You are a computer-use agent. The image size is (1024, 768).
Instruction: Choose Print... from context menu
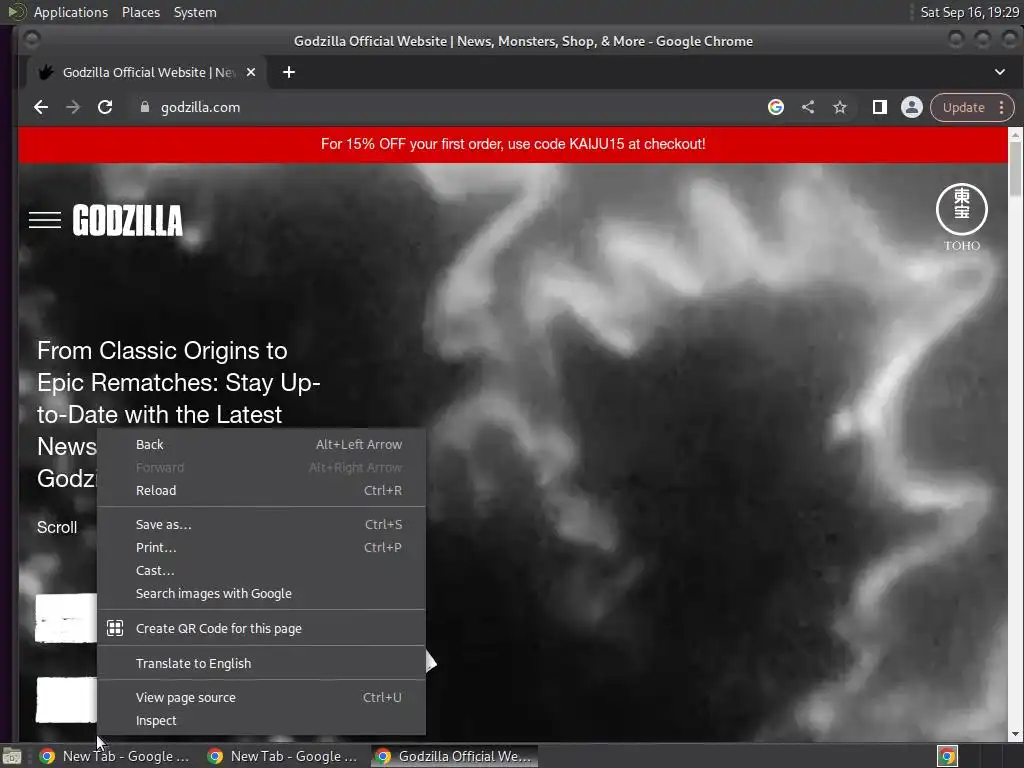click(x=261, y=547)
